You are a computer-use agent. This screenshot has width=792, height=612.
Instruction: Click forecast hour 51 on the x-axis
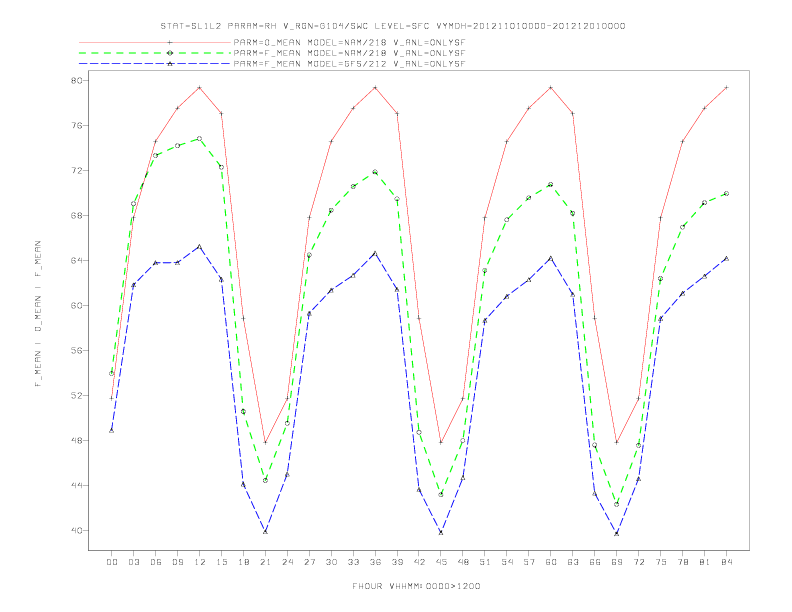click(485, 562)
